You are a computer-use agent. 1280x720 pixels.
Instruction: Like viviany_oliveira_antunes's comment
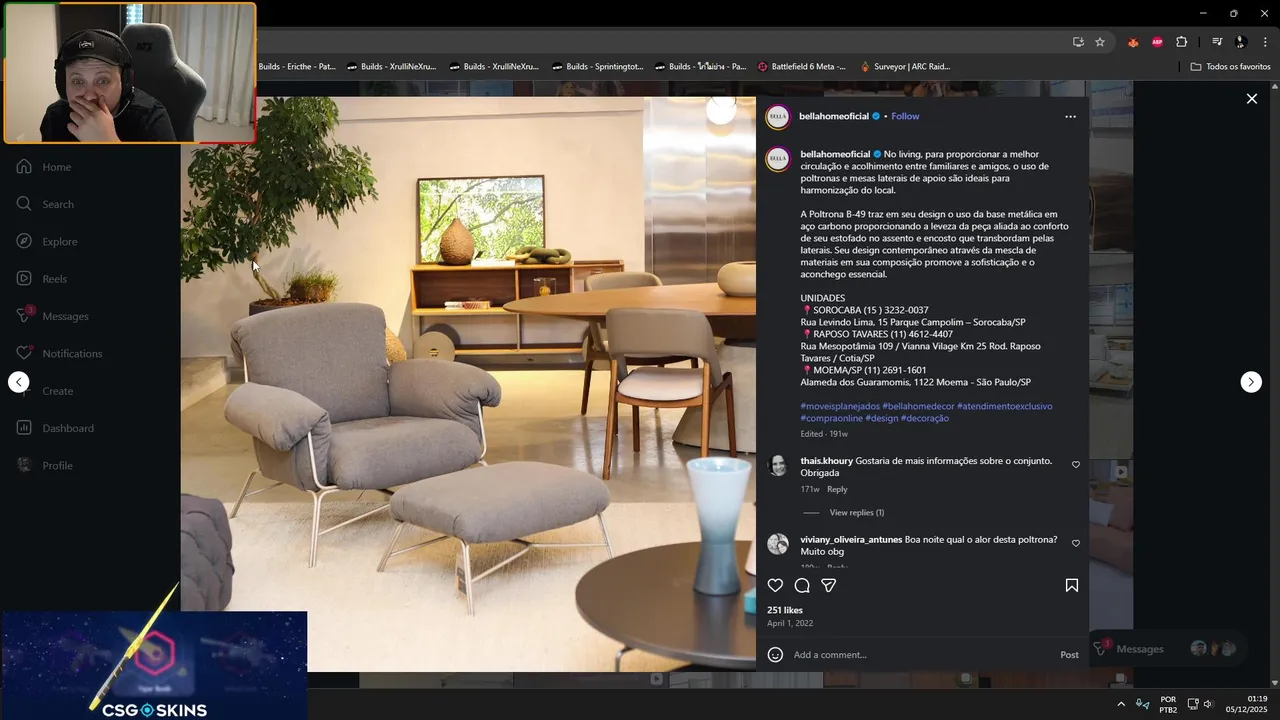1076,543
